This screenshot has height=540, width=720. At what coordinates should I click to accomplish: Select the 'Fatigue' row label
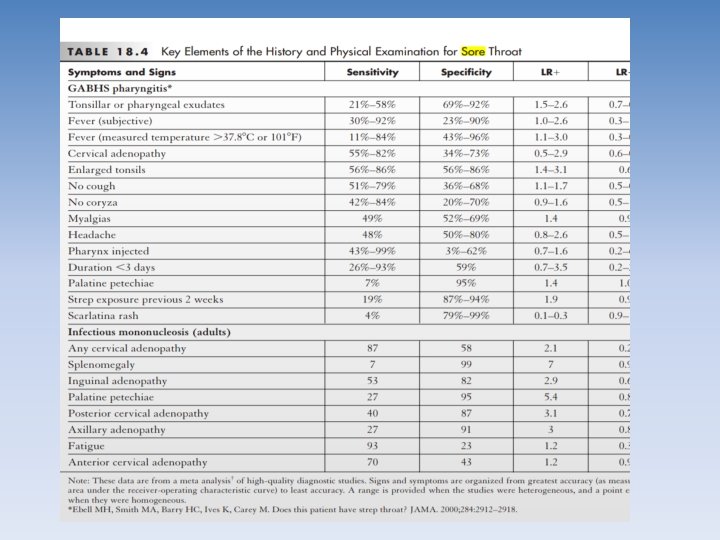tap(86, 446)
